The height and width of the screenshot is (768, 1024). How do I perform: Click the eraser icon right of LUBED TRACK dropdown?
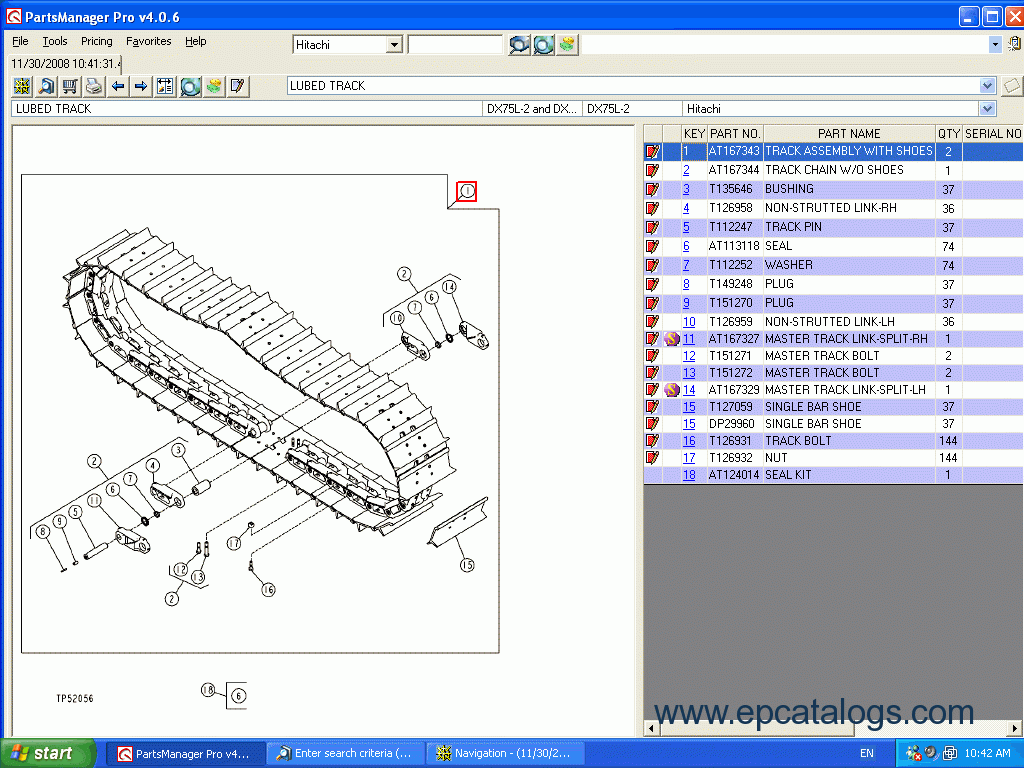coord(1012,86)
